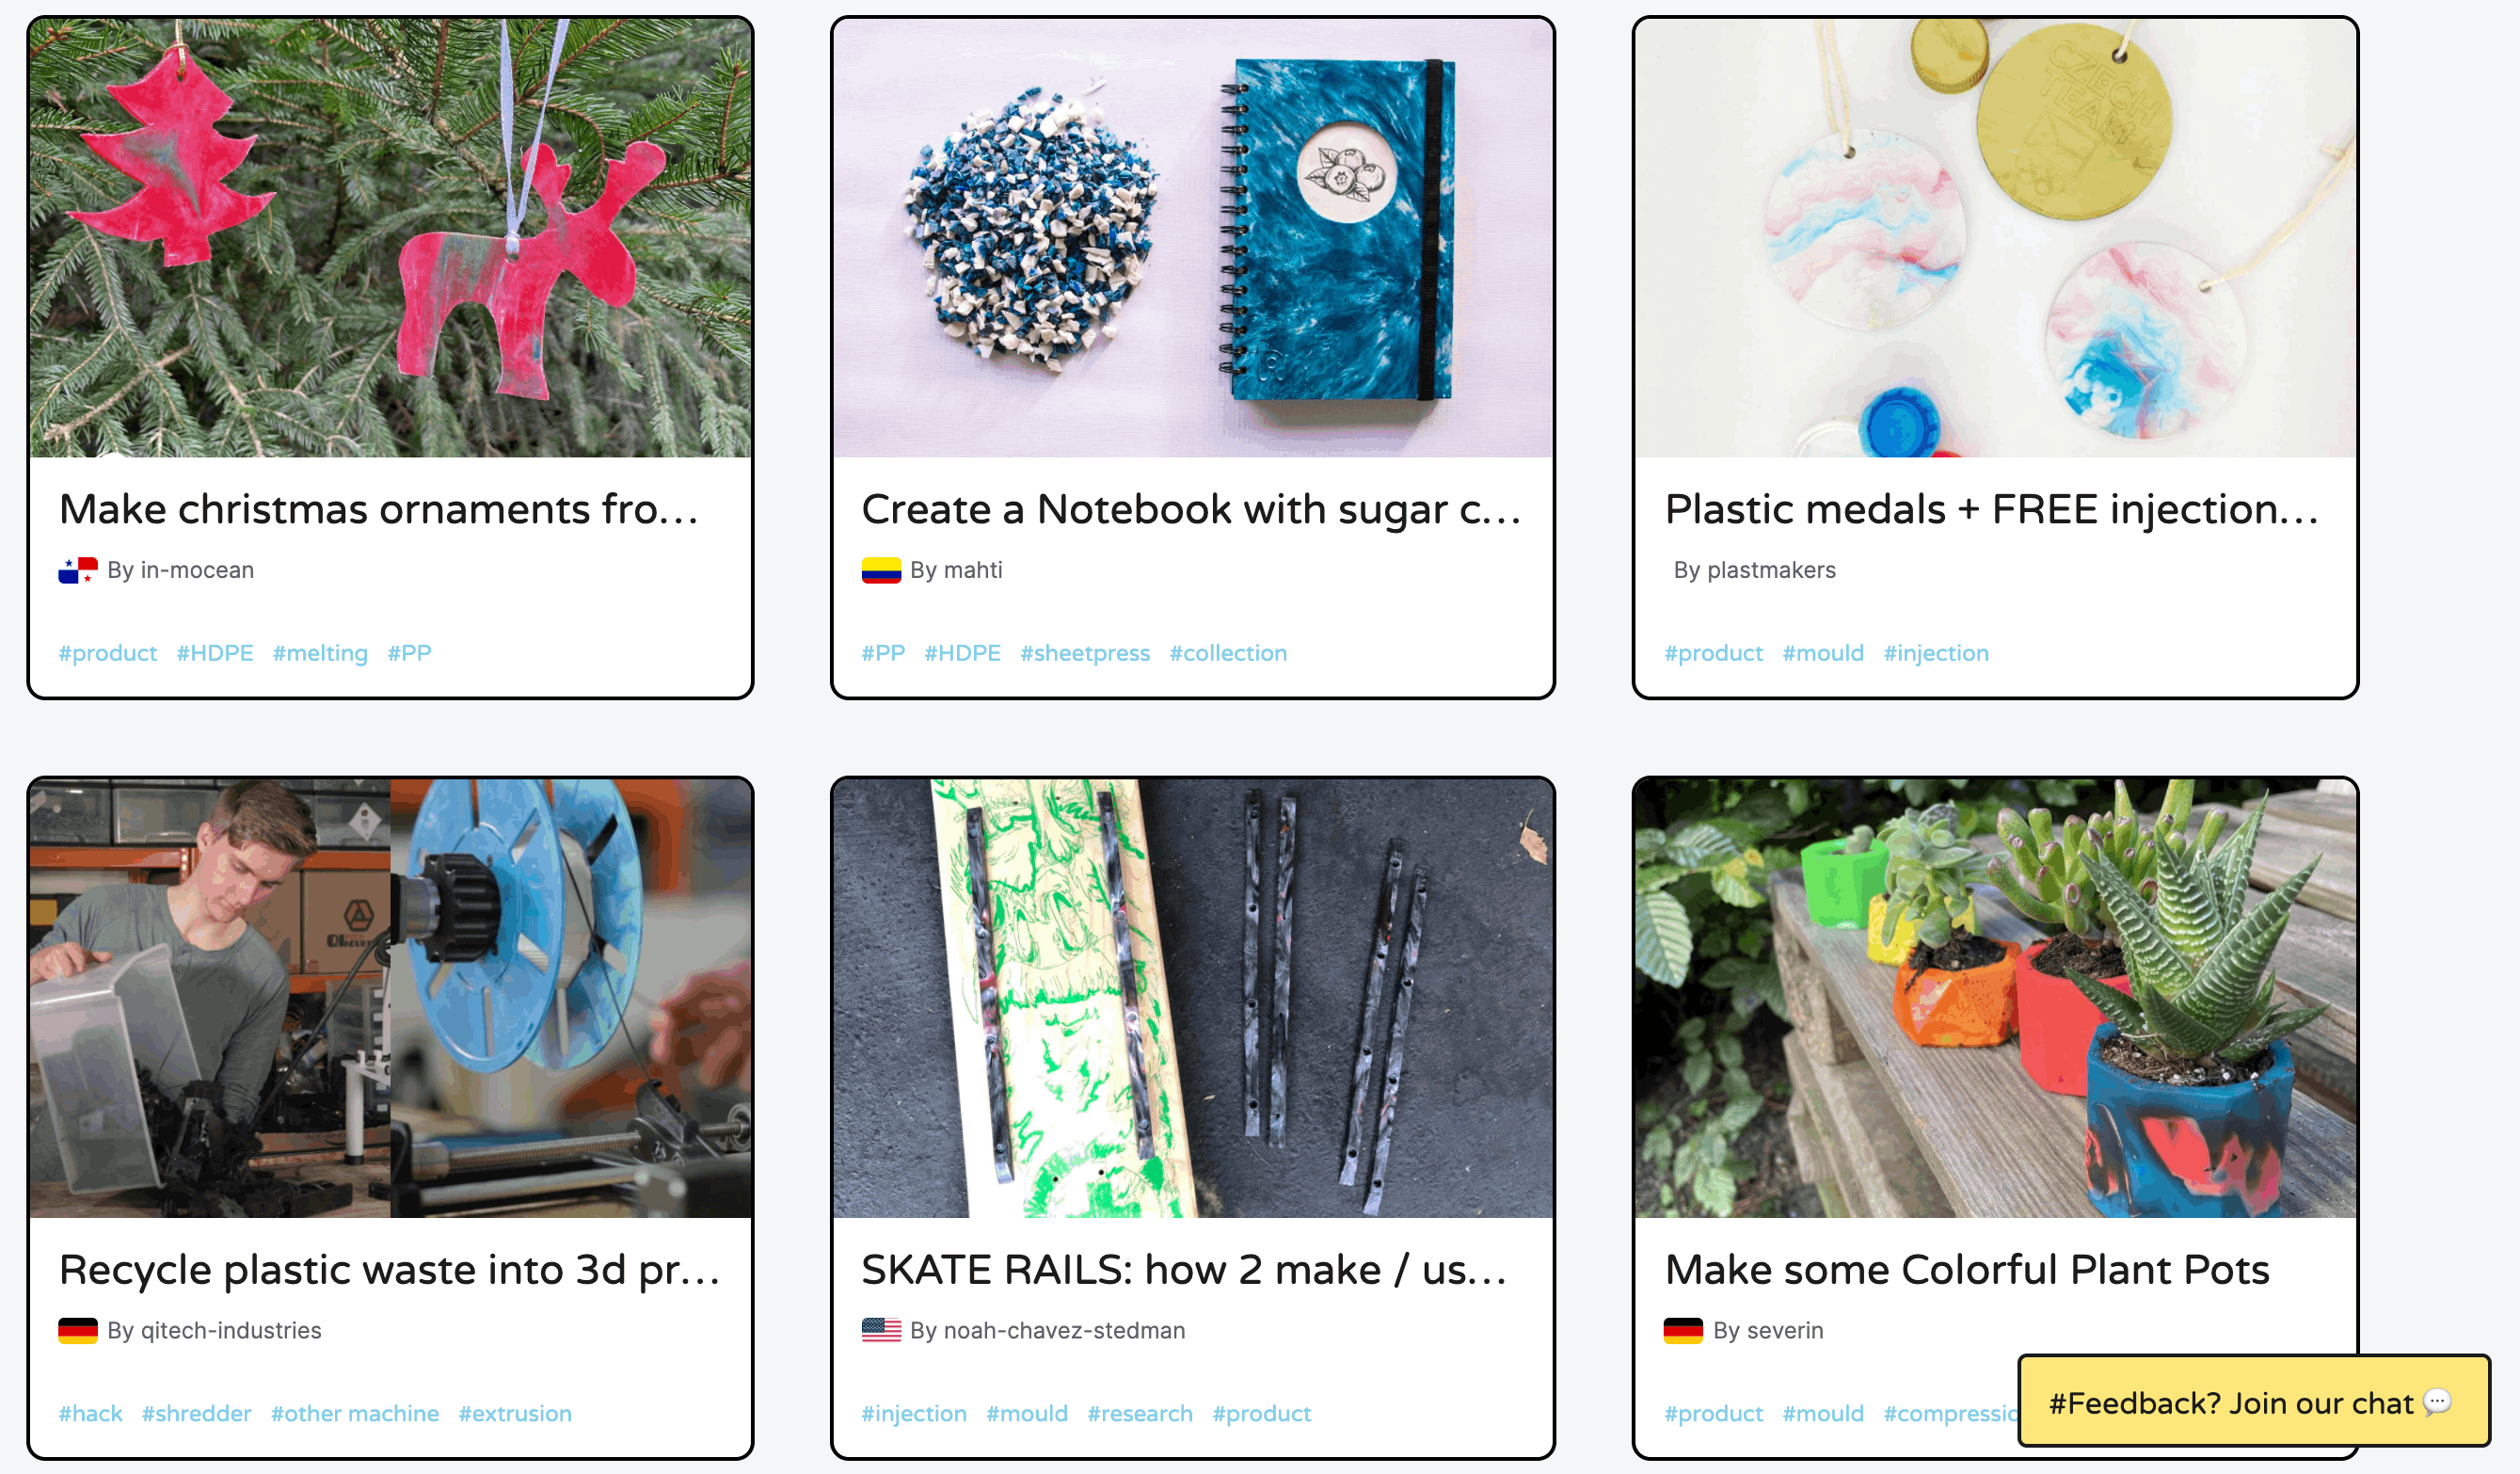Image resolution: width=2520 pixels, height=1474 pixels.
Task: Click the German flag beside qitech-industries
Action: coord(78,1331)
